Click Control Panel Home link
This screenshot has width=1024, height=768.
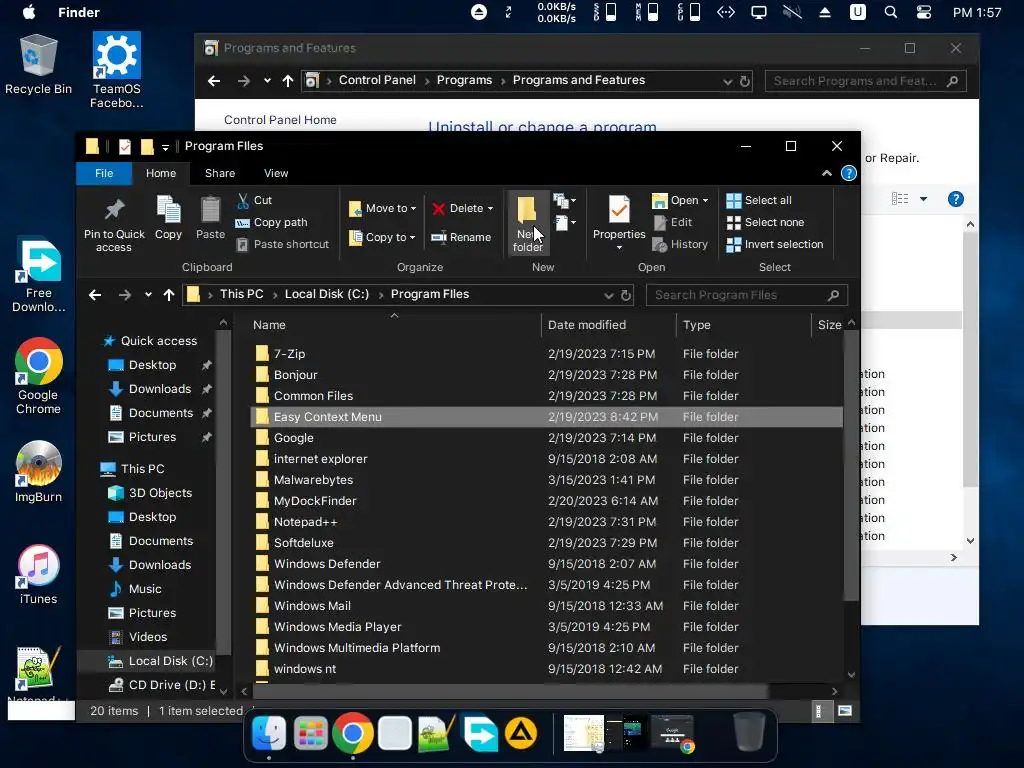pyautogui.click(x=280, y=120)
